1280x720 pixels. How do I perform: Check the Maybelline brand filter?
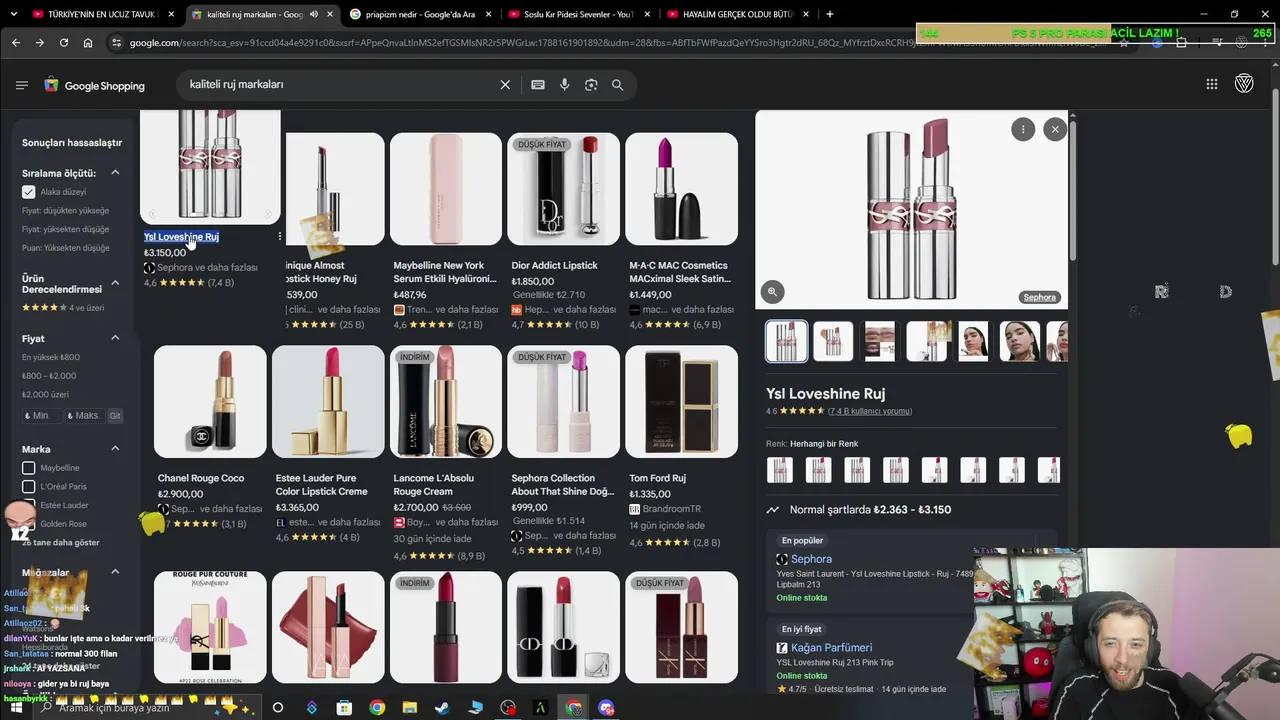(x=28, y=468)
